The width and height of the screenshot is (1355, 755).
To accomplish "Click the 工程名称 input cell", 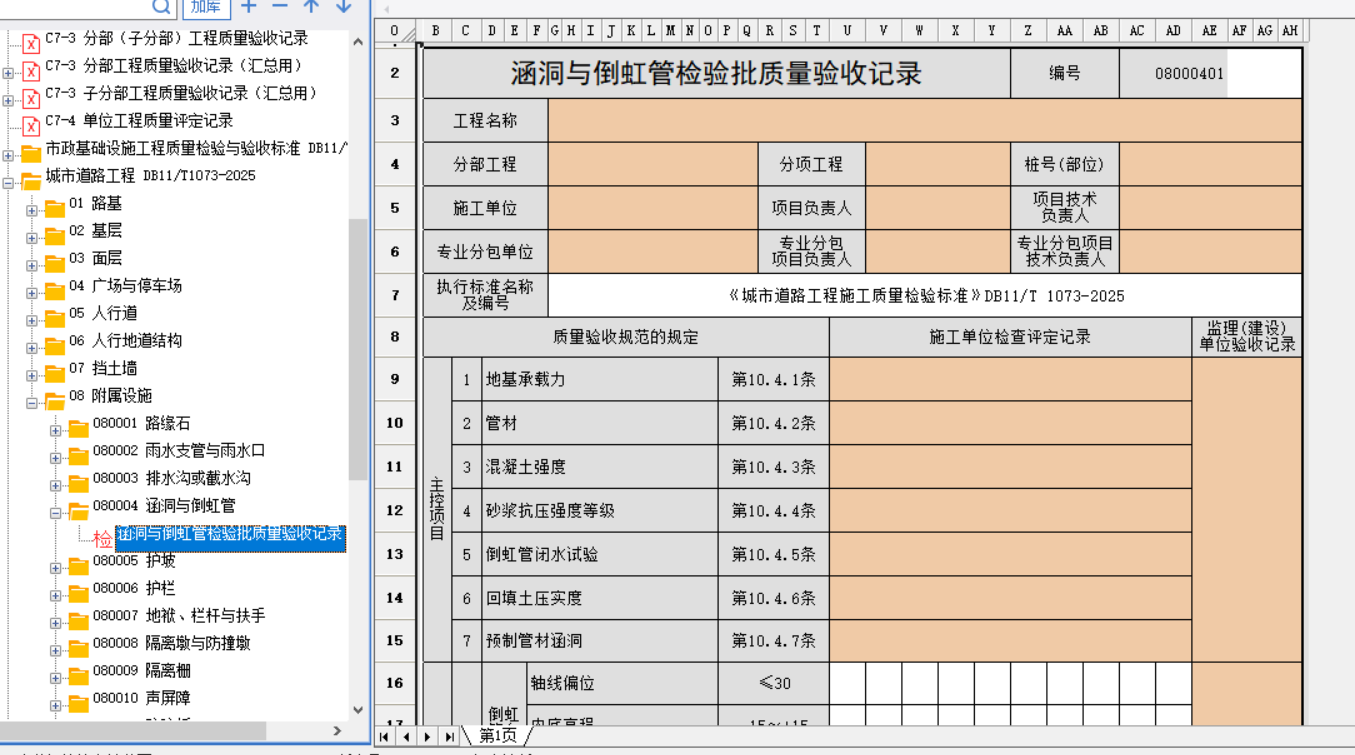I will 925,121.
